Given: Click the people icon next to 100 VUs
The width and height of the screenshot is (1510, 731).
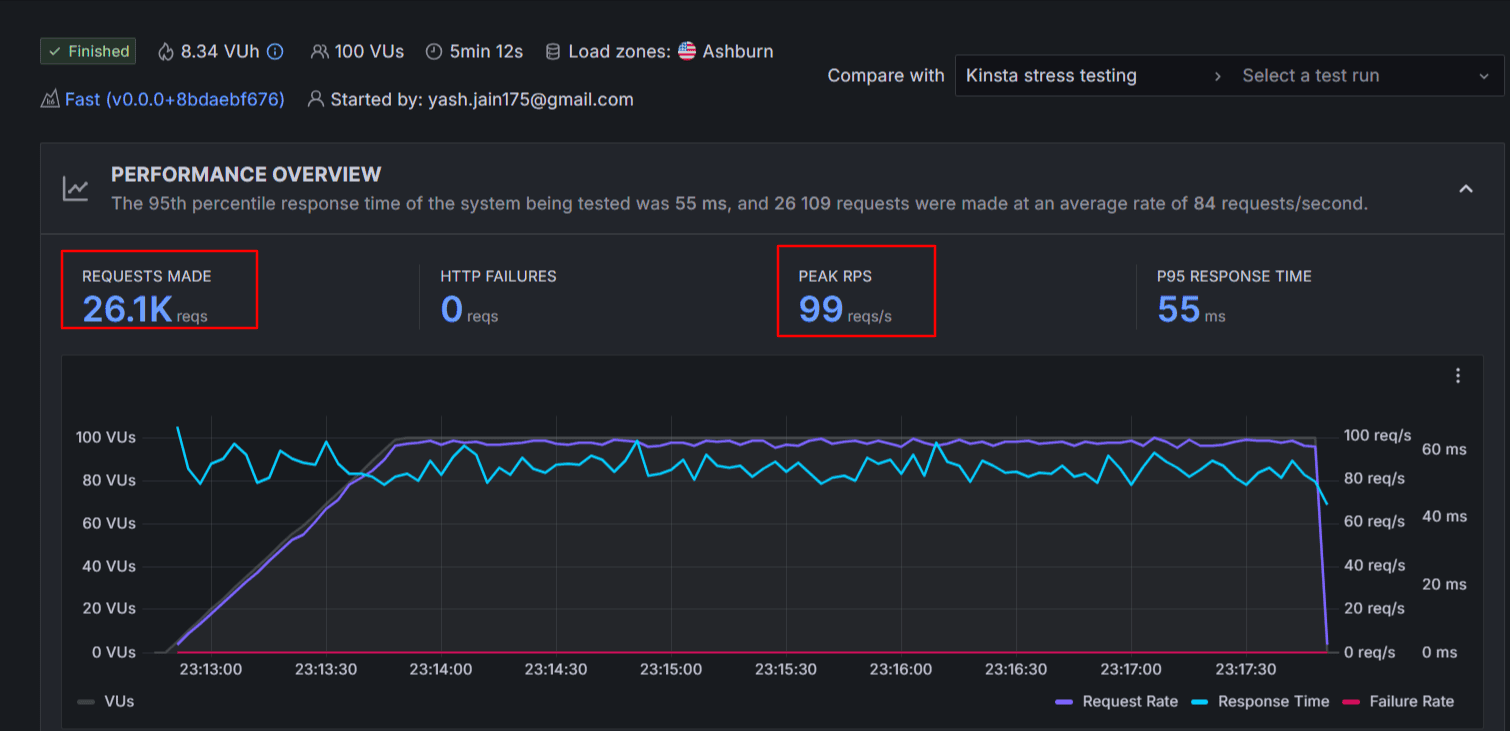Looking at the screenshot, I should pos(318,52).
